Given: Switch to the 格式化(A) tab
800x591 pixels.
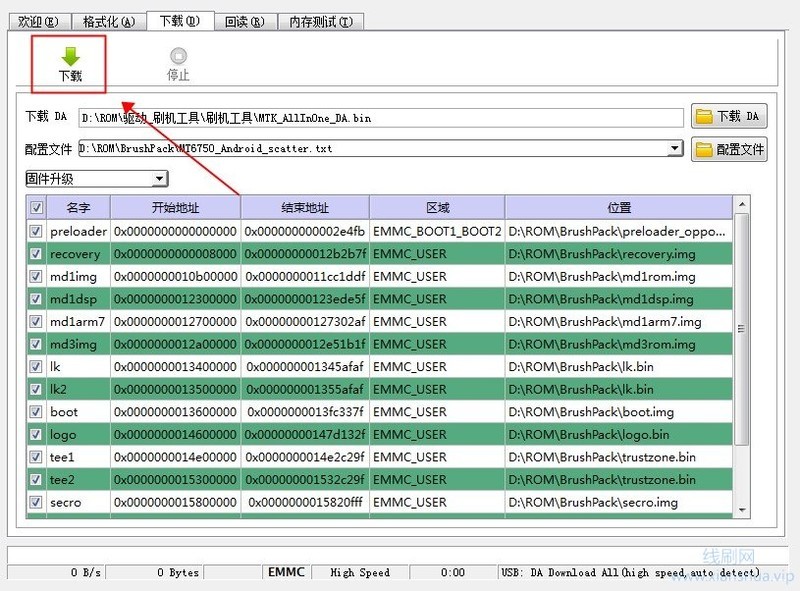Looking at the screenshot, I should pyautogui.click(x=109, y=22).
